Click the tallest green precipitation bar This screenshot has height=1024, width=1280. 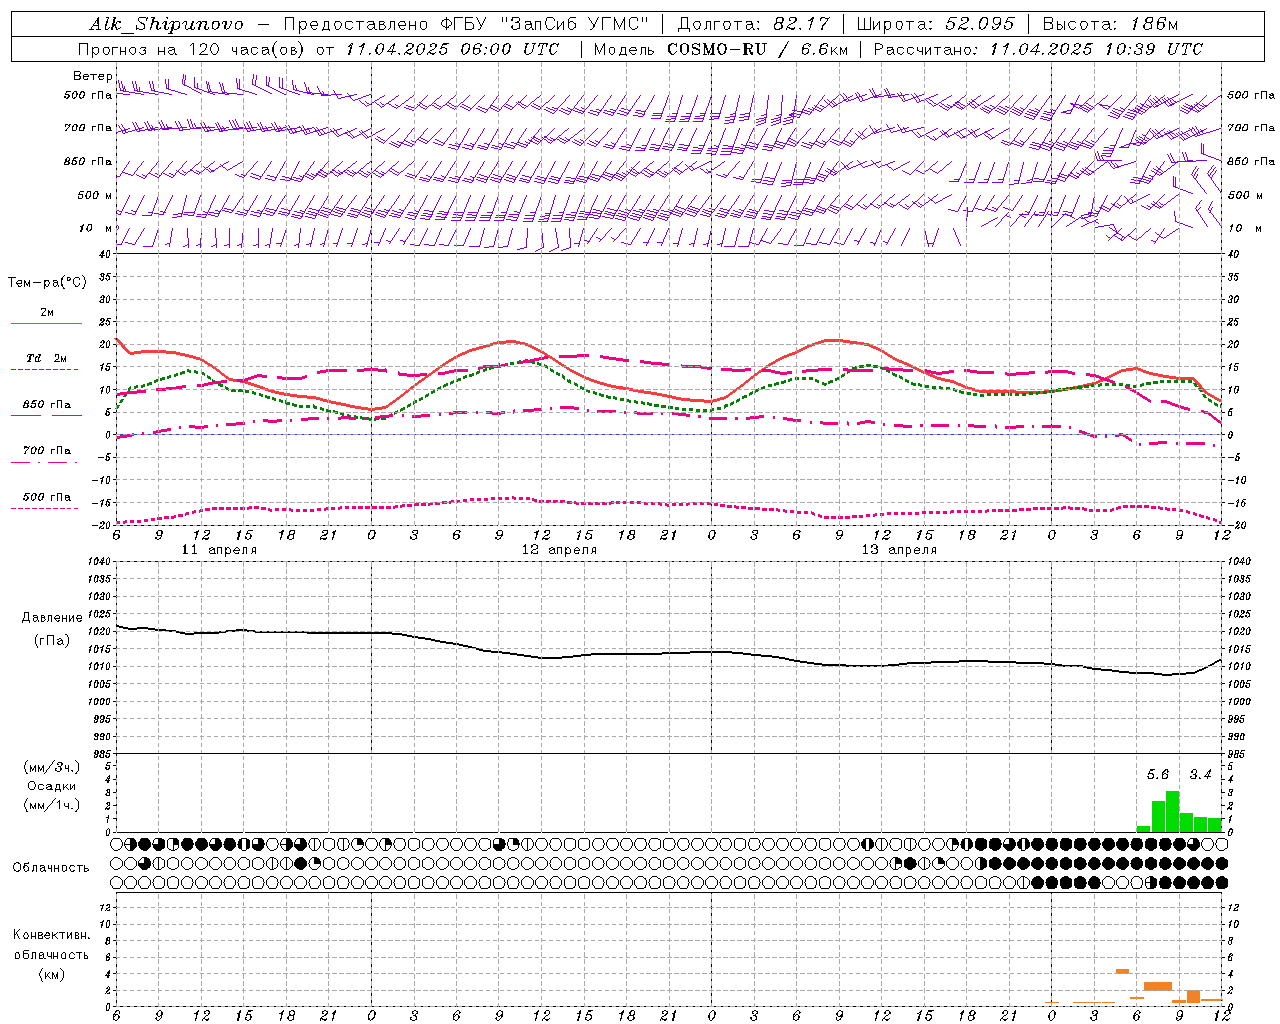coord(1172,811)
